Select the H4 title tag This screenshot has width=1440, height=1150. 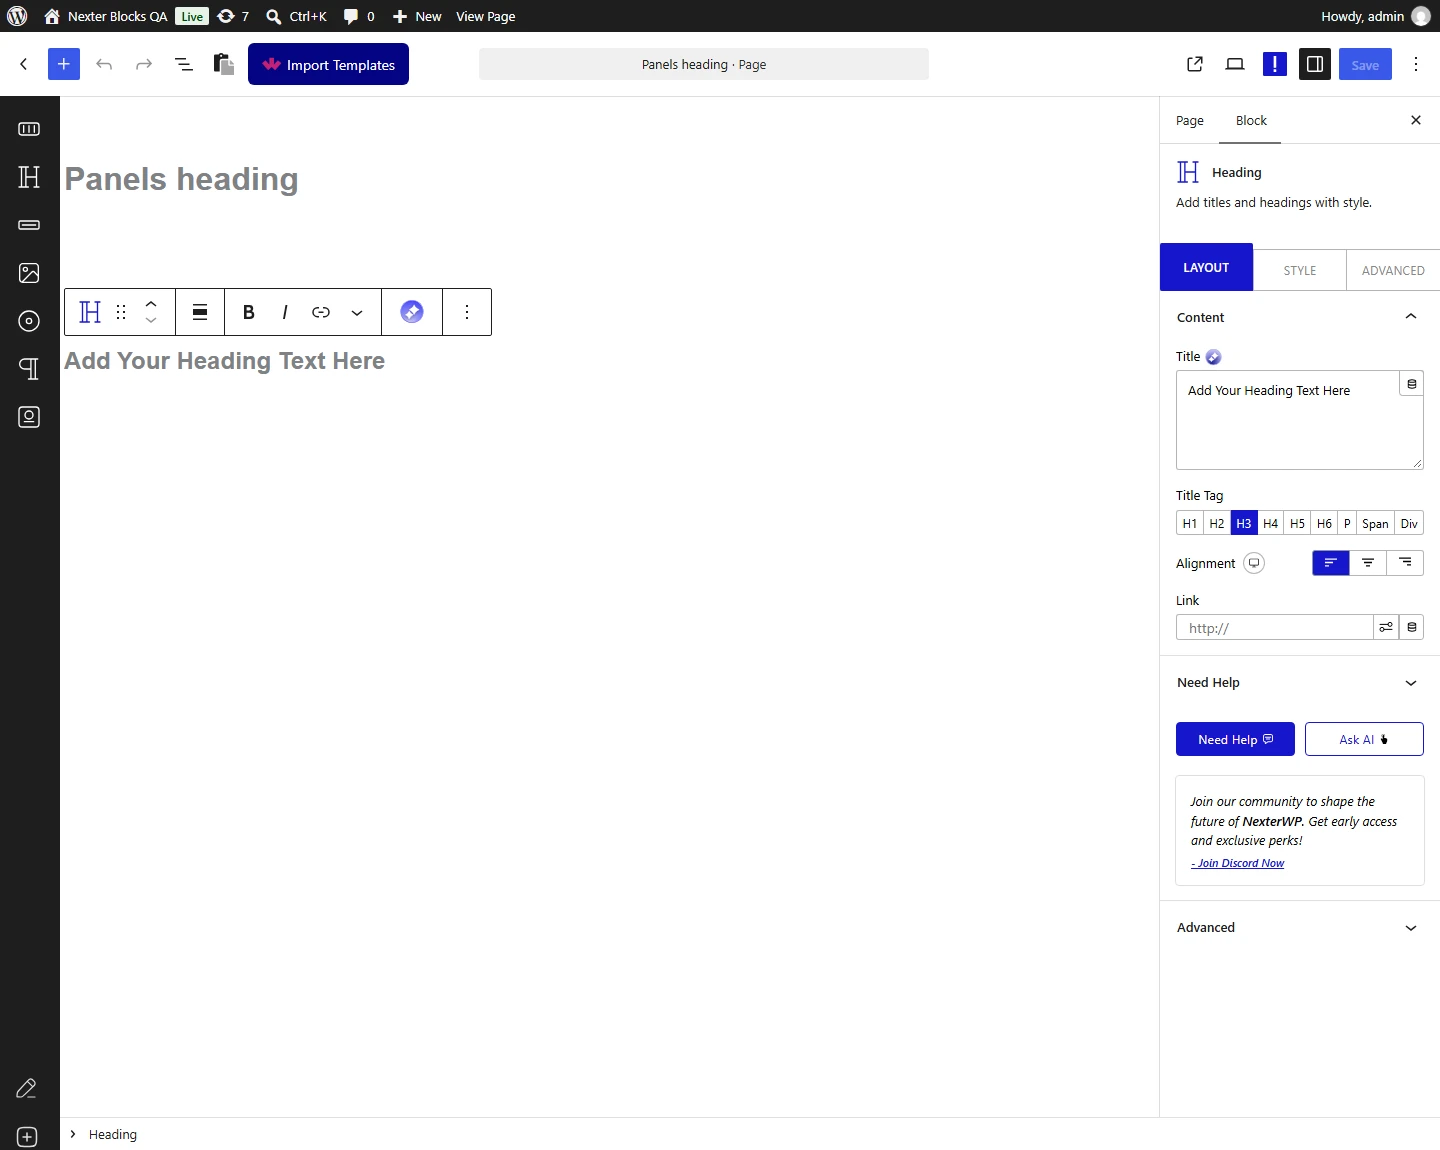(1271, 523)
